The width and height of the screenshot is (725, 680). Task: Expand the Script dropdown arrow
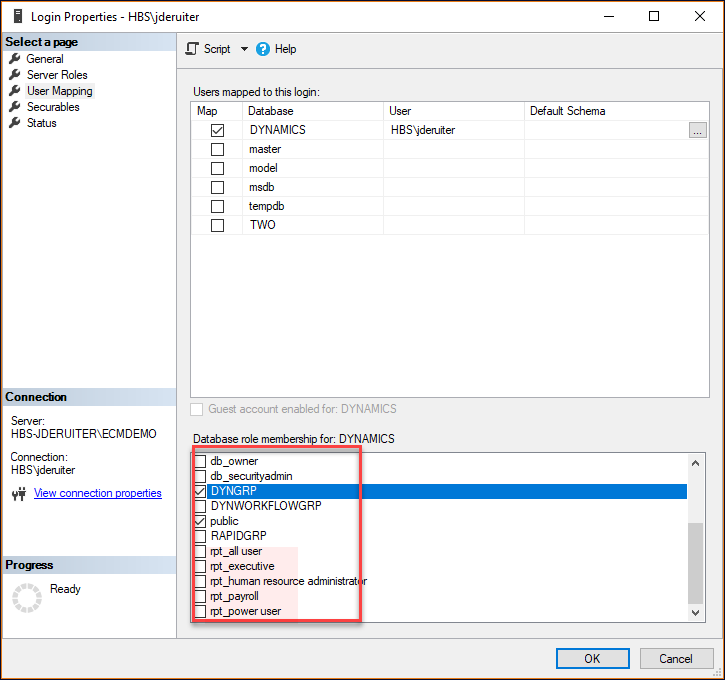[x=244, y=49]
